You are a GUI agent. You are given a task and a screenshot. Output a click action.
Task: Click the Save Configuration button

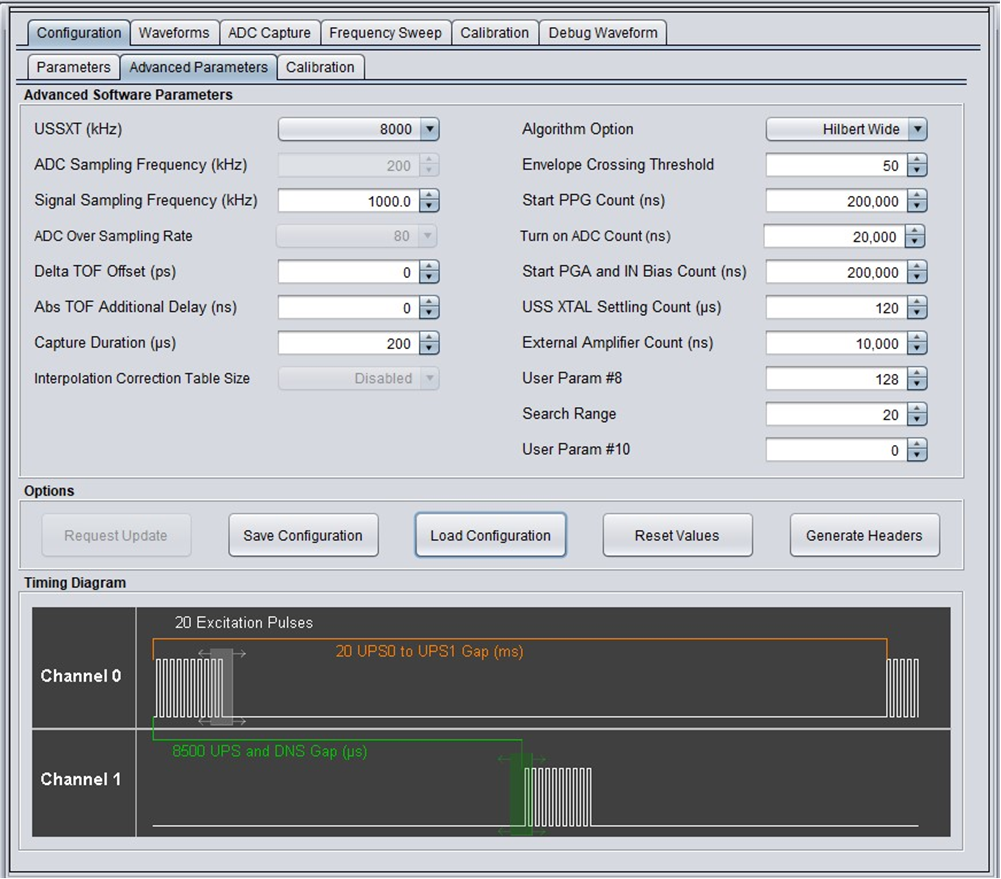303,536
